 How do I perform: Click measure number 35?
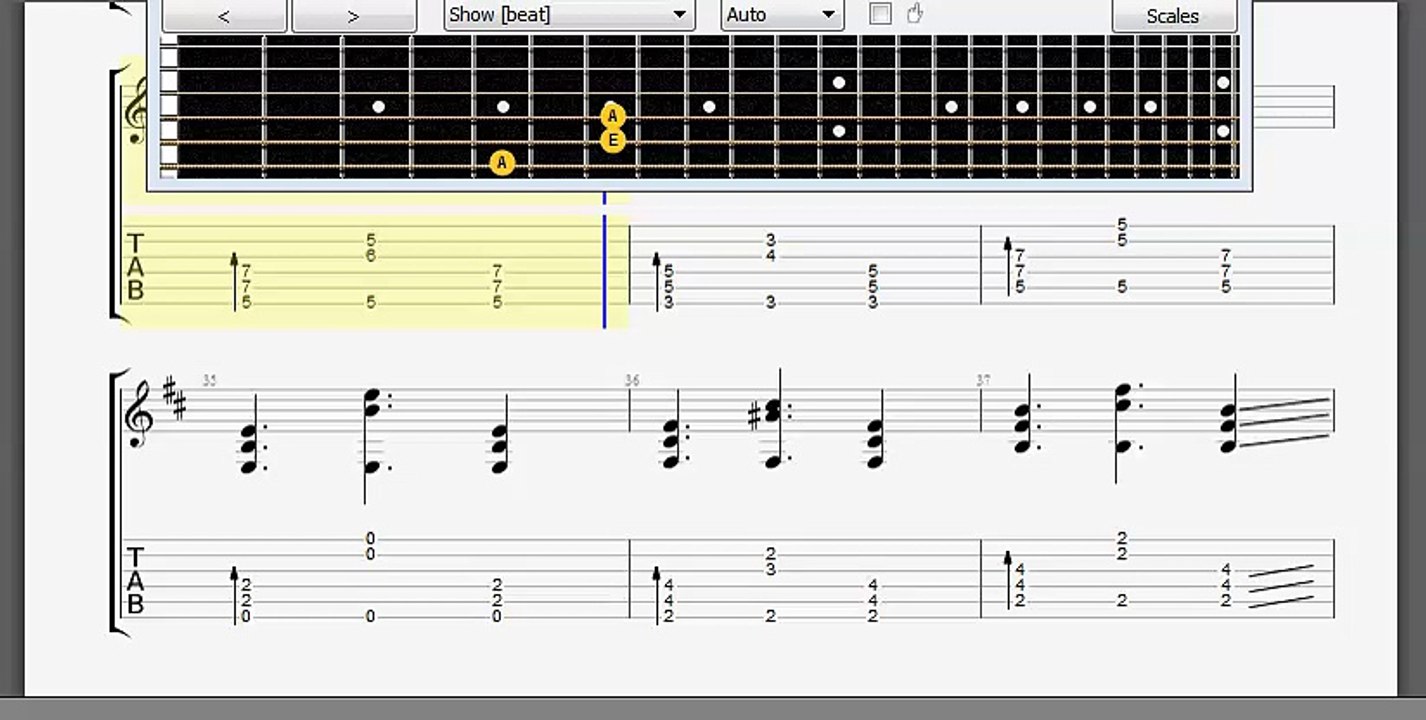click(210, 381)
